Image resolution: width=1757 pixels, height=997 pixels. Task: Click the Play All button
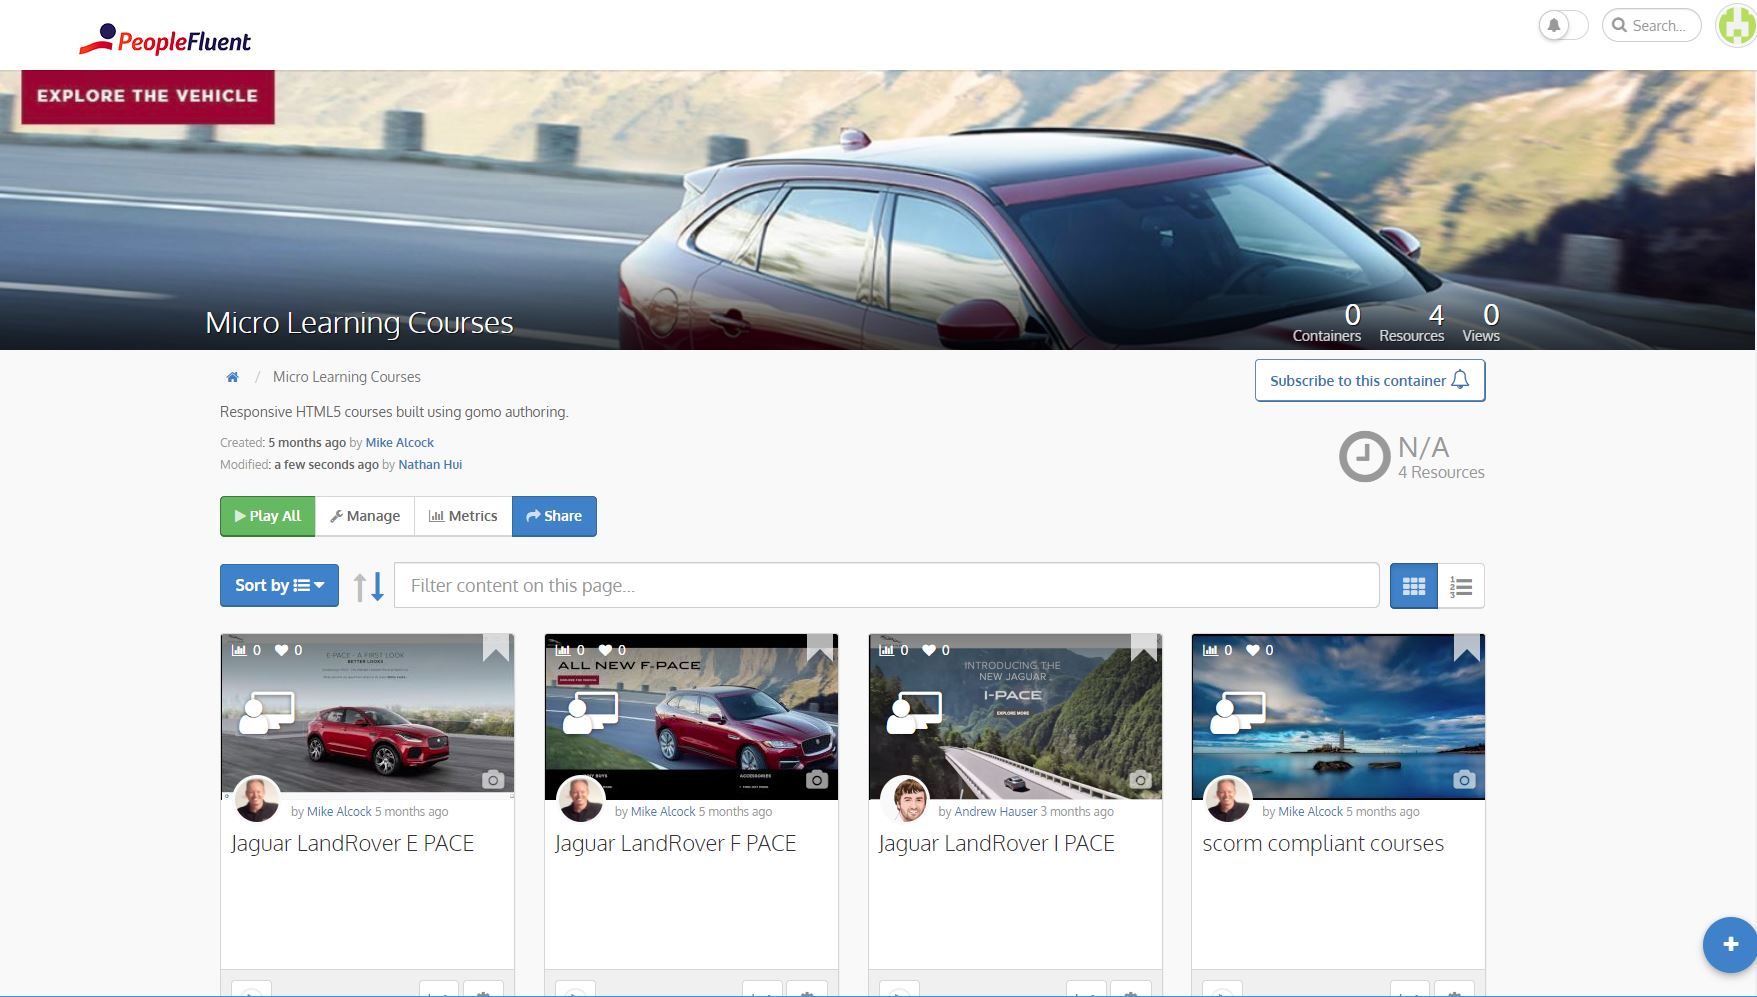(267, 516)
